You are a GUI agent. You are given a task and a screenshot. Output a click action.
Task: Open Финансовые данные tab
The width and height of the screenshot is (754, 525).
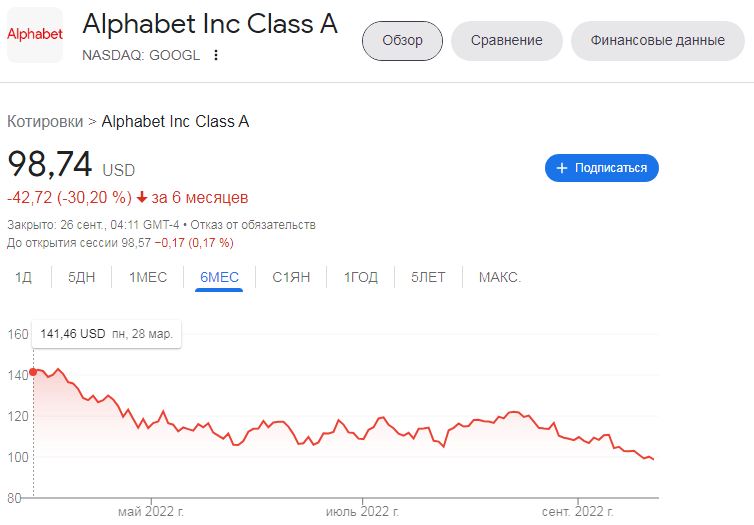tap(657, 41)
